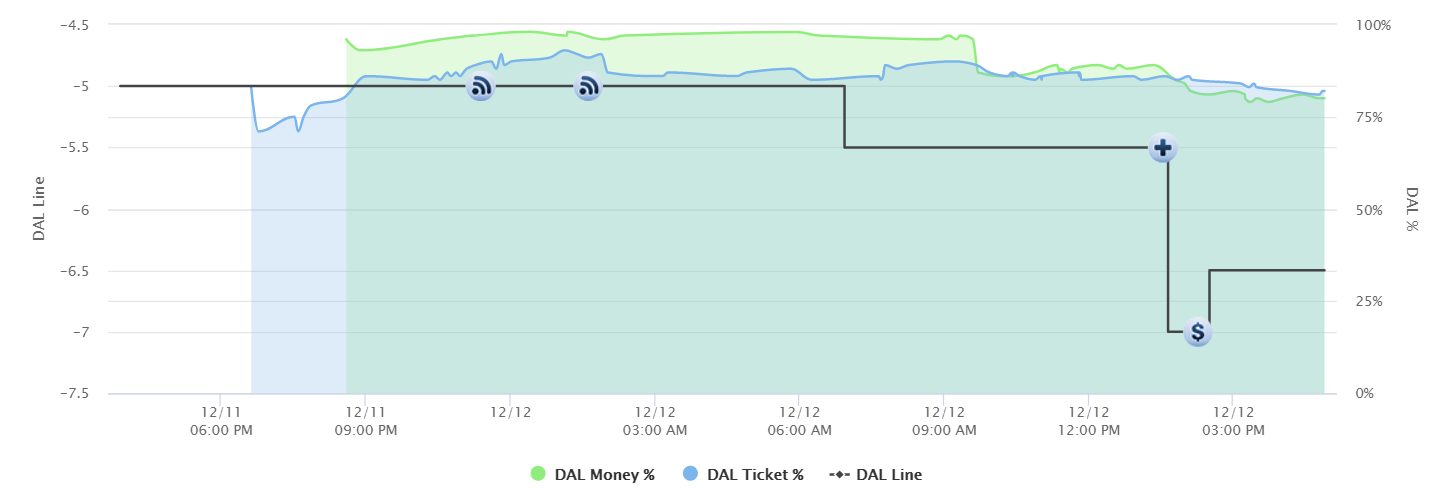Image resolution: width=1449 pixels, height=488 pixels.
Task: Toggle the DAL Line series label
Action: coord(889,475)
